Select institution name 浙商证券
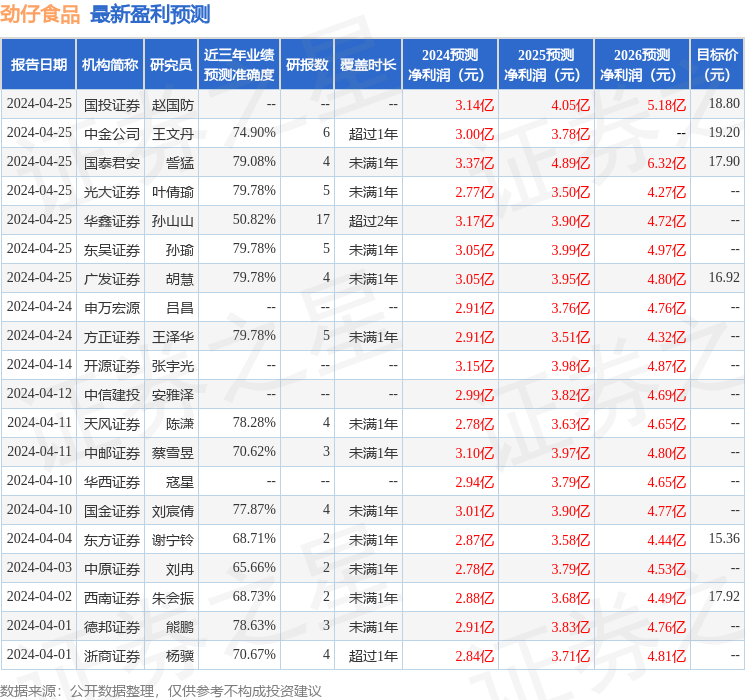The image size is (745, 700). [x=112, y=656]
